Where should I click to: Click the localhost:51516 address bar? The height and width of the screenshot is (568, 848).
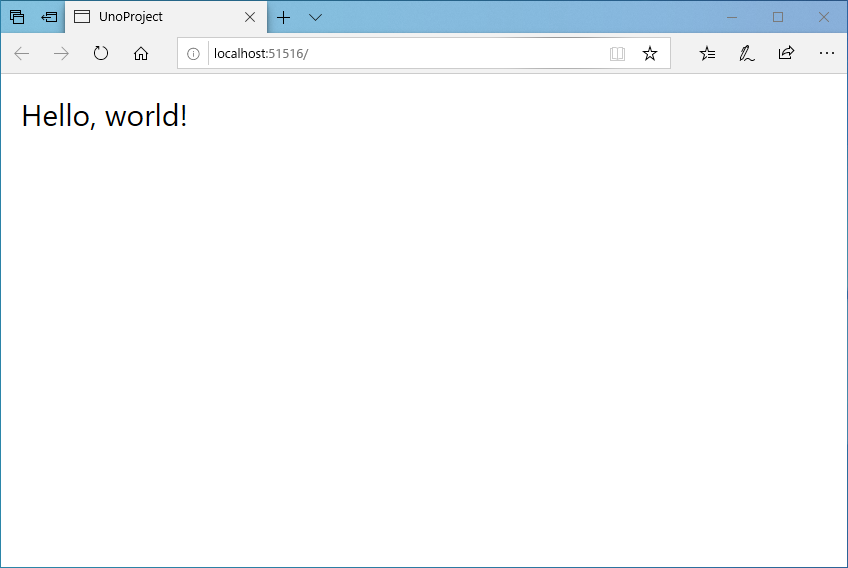(400, 54)
